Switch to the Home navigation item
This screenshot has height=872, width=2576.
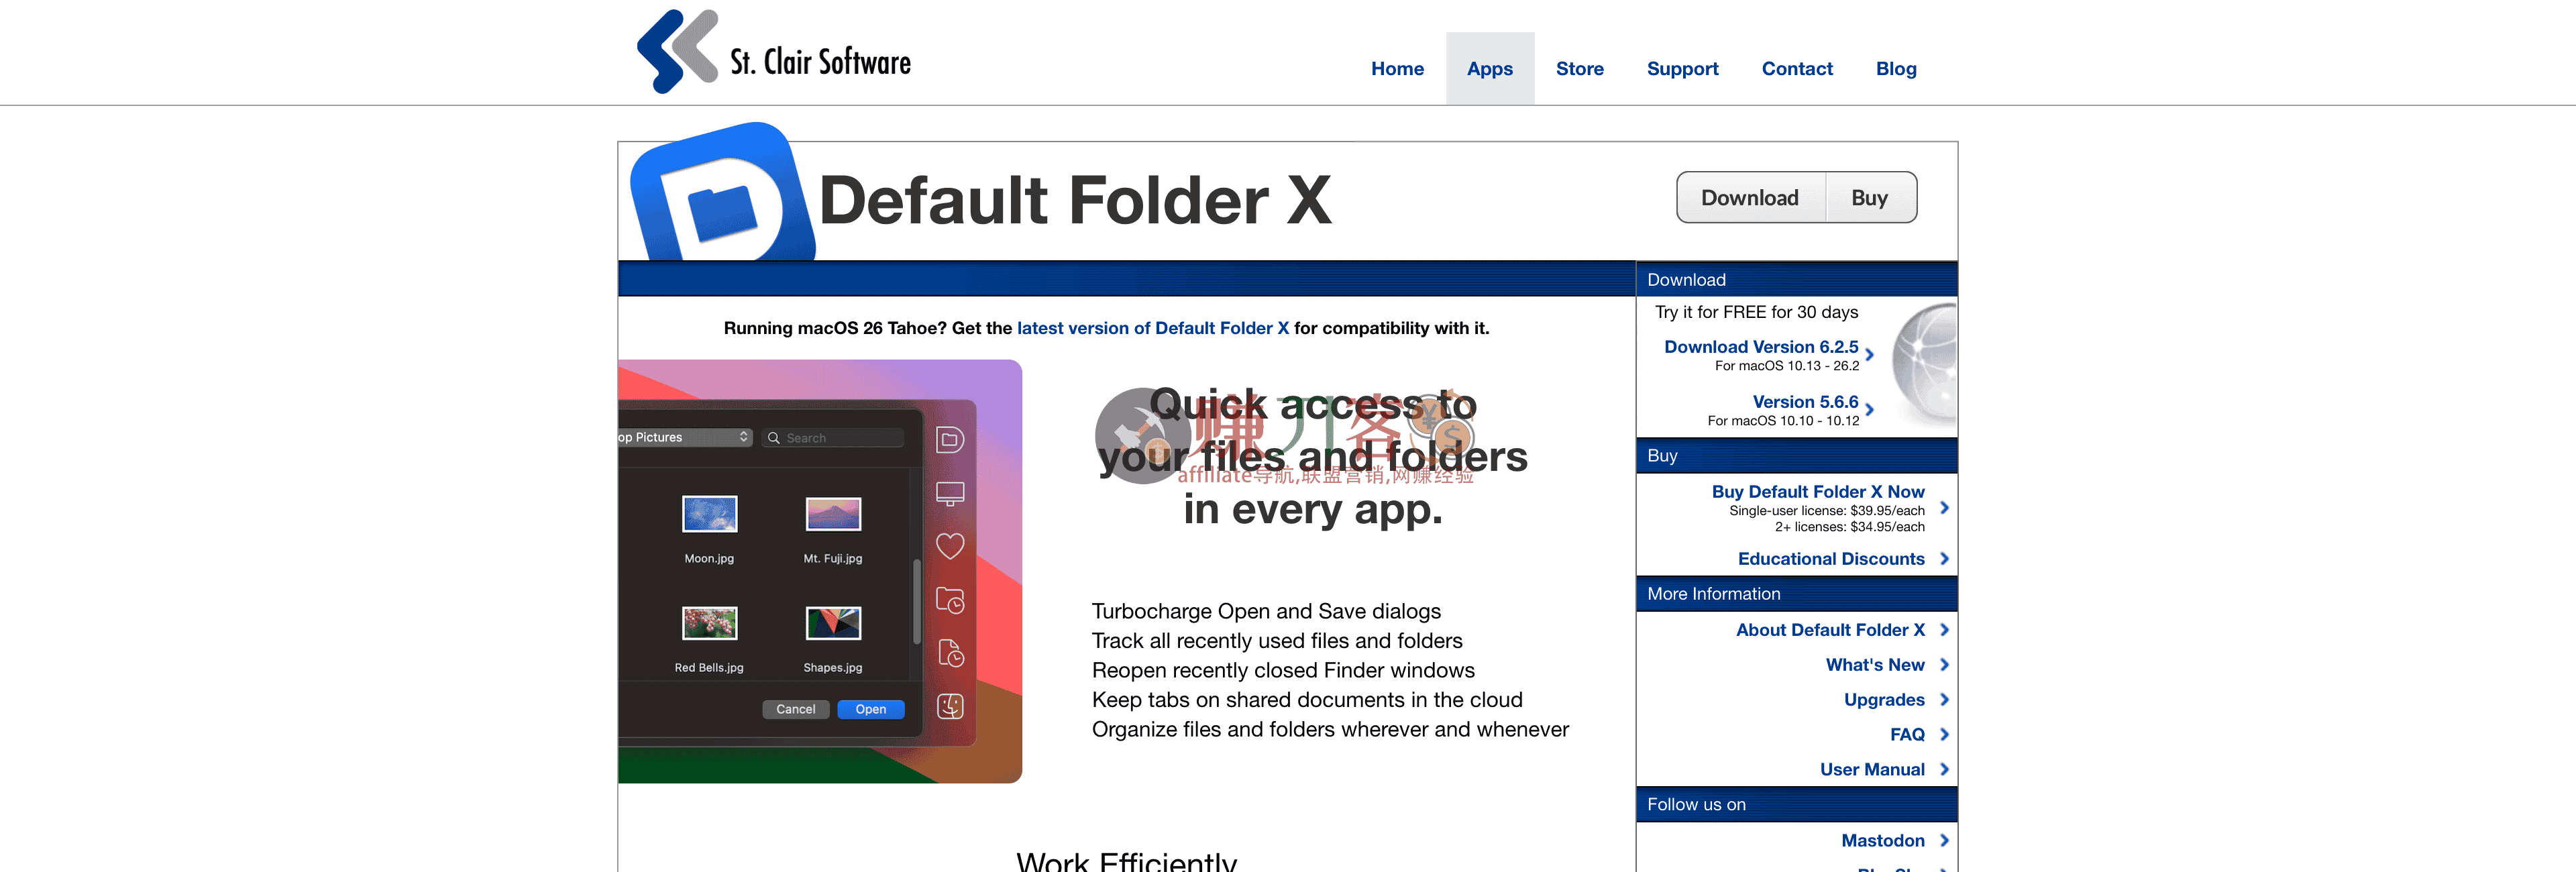click(x=1397, y=68)
